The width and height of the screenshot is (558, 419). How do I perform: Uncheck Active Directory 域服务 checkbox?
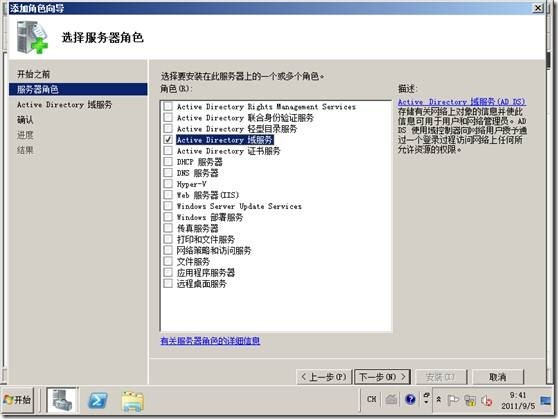pyautogui.click(x=168, y=140)
